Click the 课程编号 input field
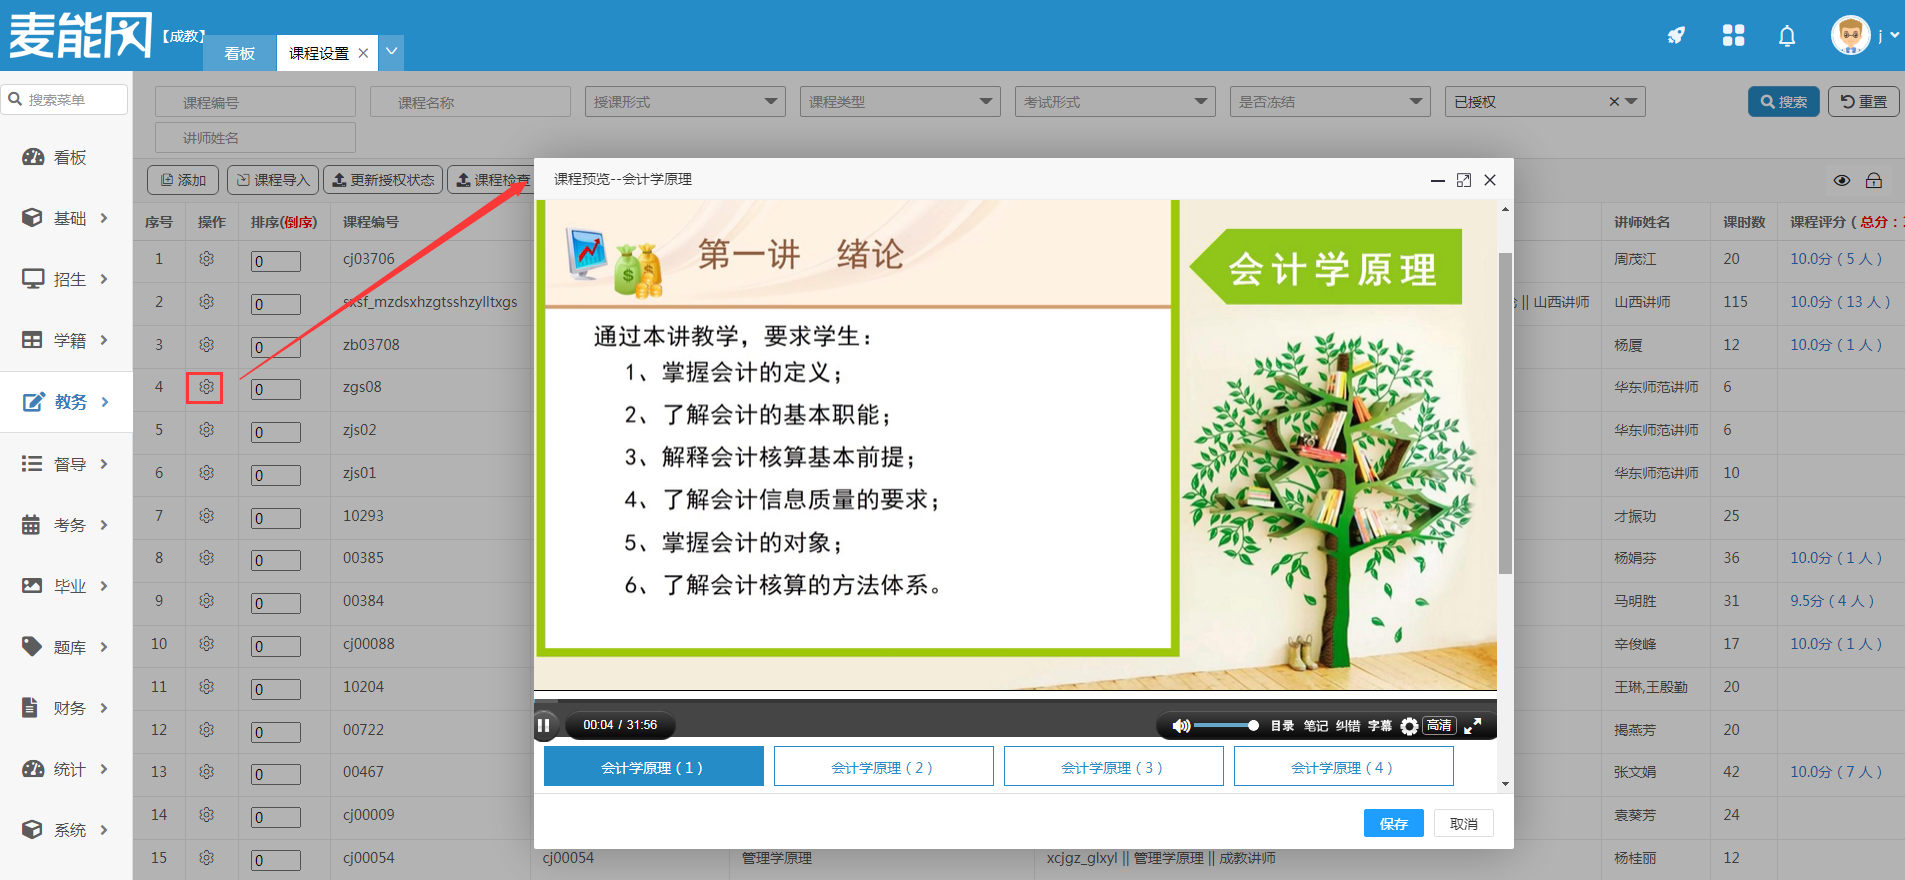Screen dimensions: 1905x880 pyautogui.click(x=255, y=102)
